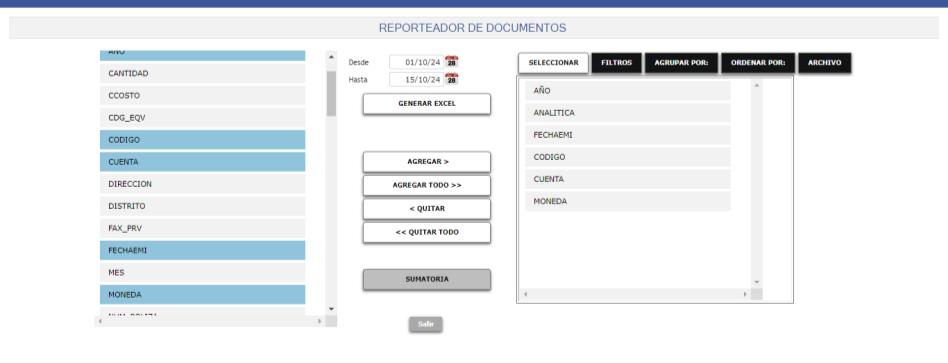Select CUENTA in the left field list
The height and width of the screenshot is (363, 948).
(x=203, y=162)
